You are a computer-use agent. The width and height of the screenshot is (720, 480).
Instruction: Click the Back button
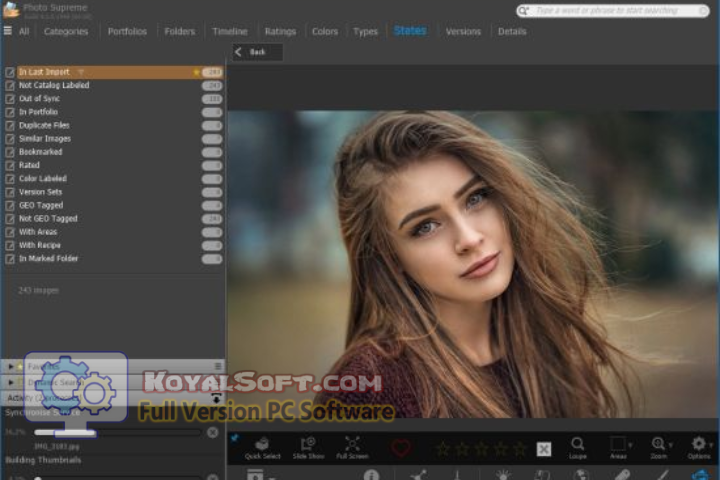pyautogui.click(x=257, y=52)
